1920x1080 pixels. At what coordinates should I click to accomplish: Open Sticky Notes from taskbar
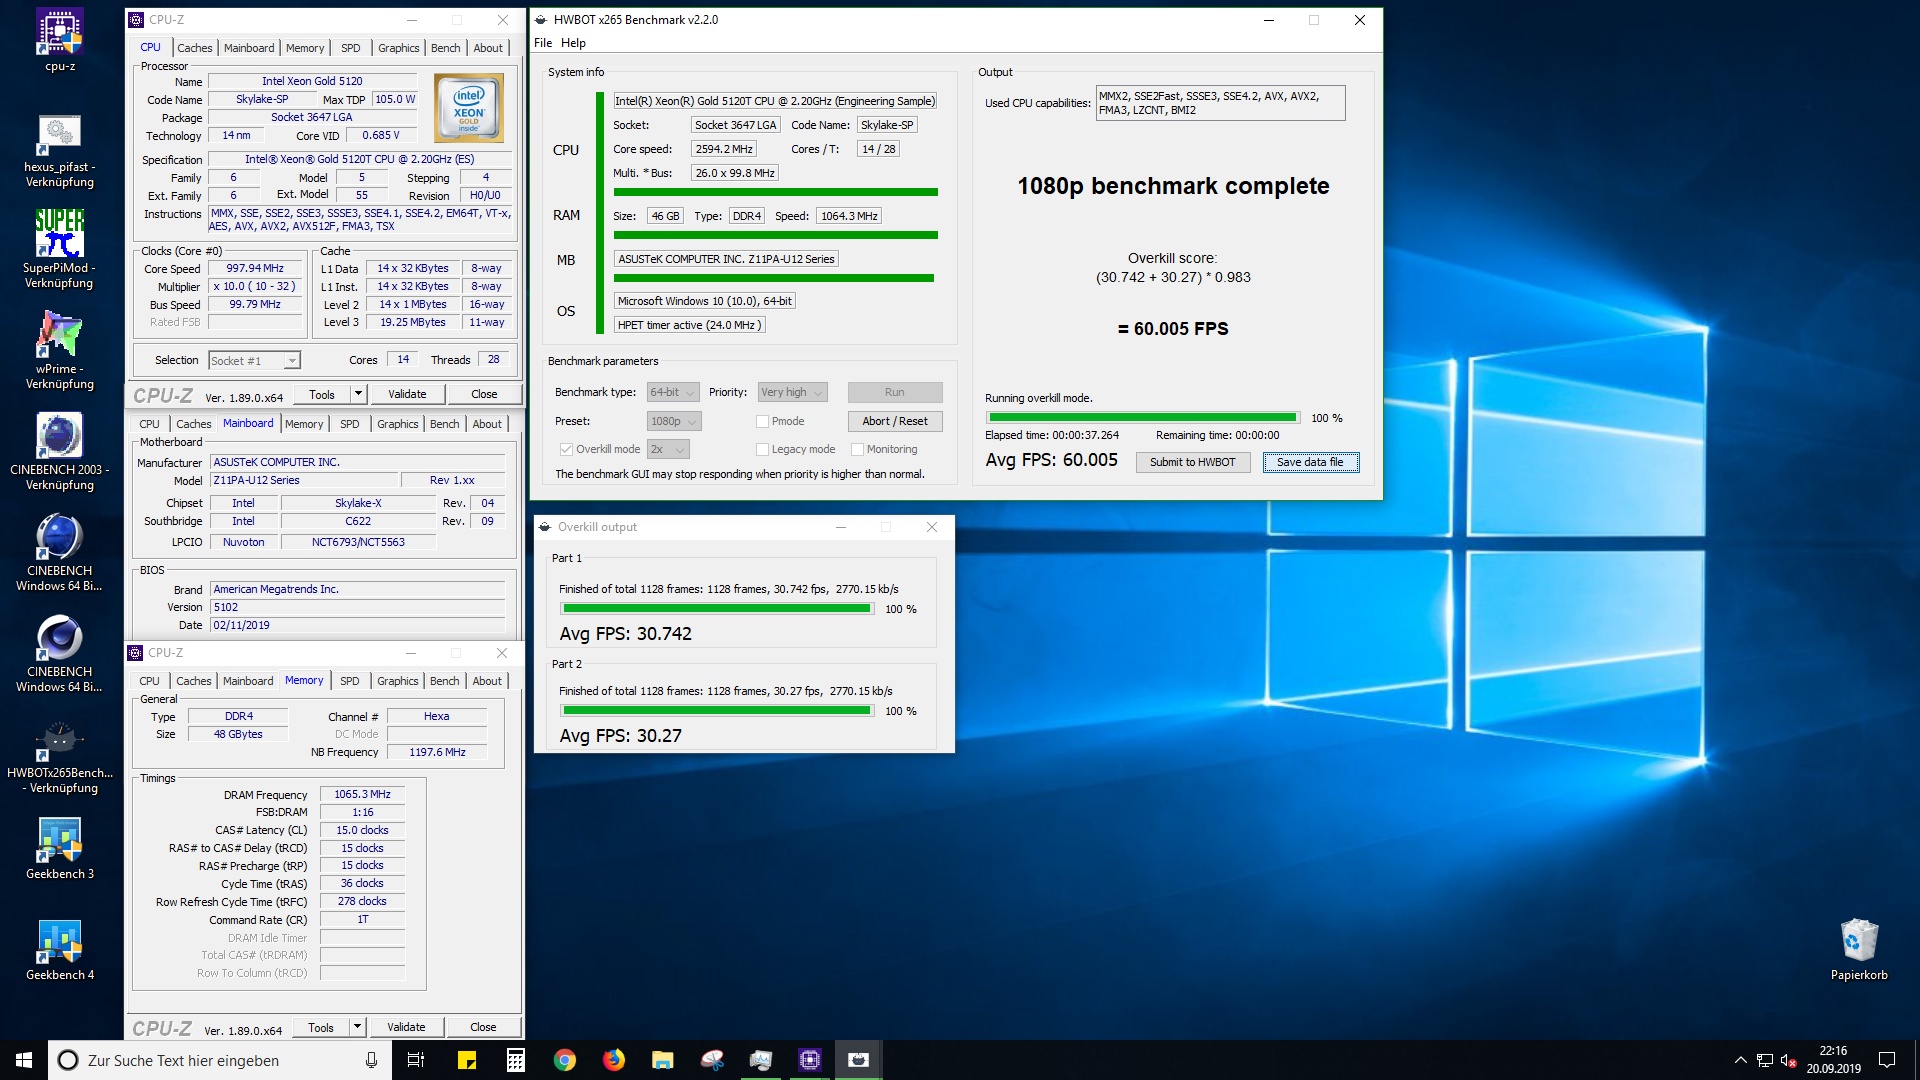click(x=467, y=1060)
